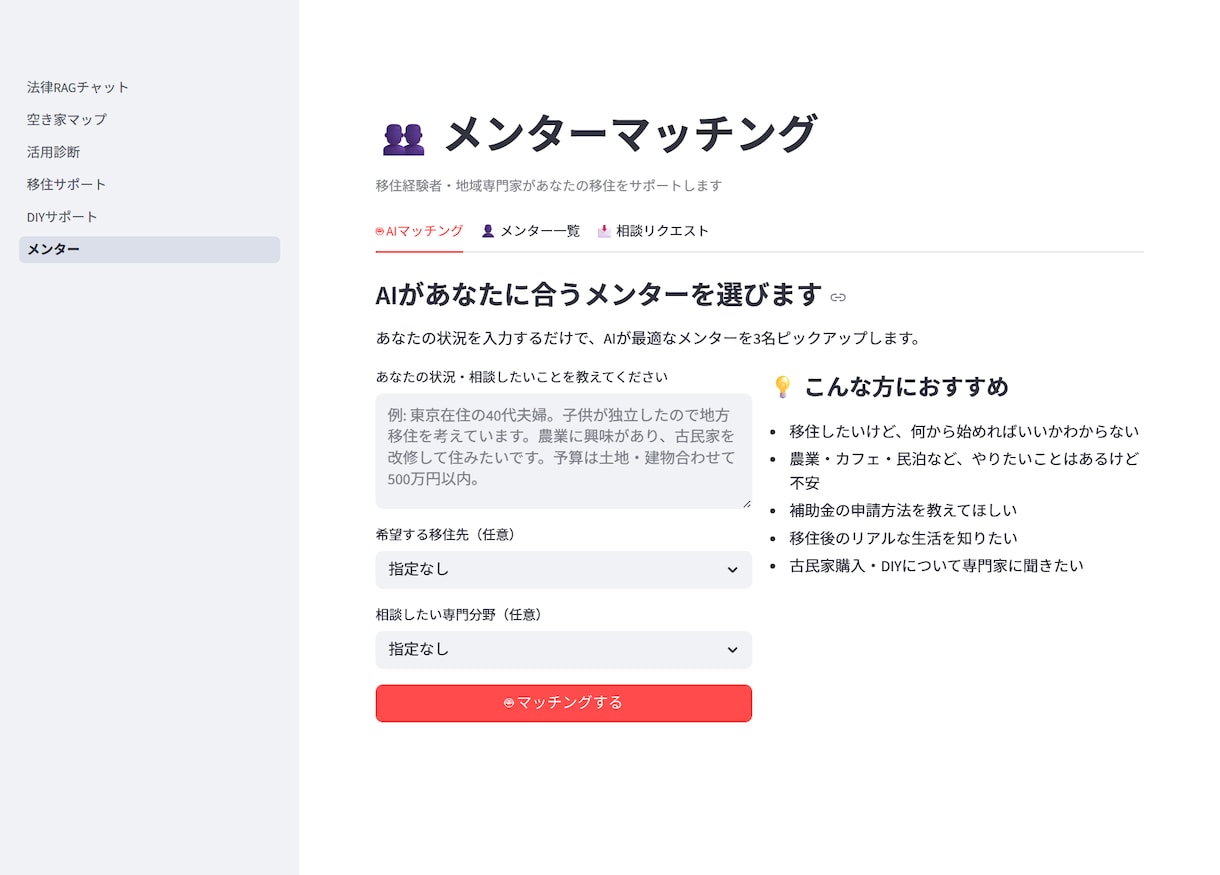Click the label あなたの状況・相談したいことを教えてください
Screen dimensions: 1220x875
coord(522,377)
